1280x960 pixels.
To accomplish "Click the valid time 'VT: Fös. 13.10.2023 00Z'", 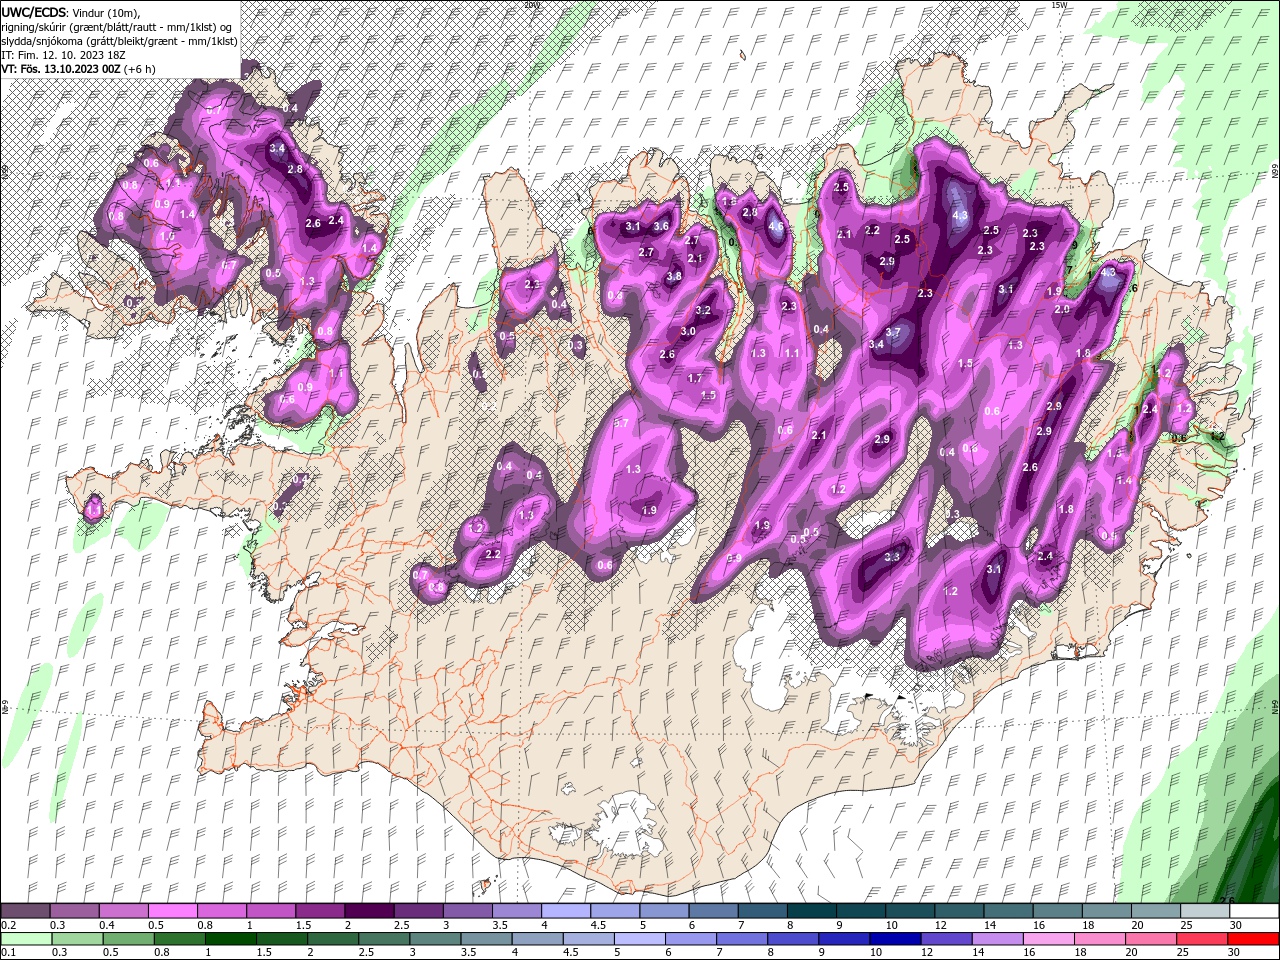I will (x=62, y=68).
